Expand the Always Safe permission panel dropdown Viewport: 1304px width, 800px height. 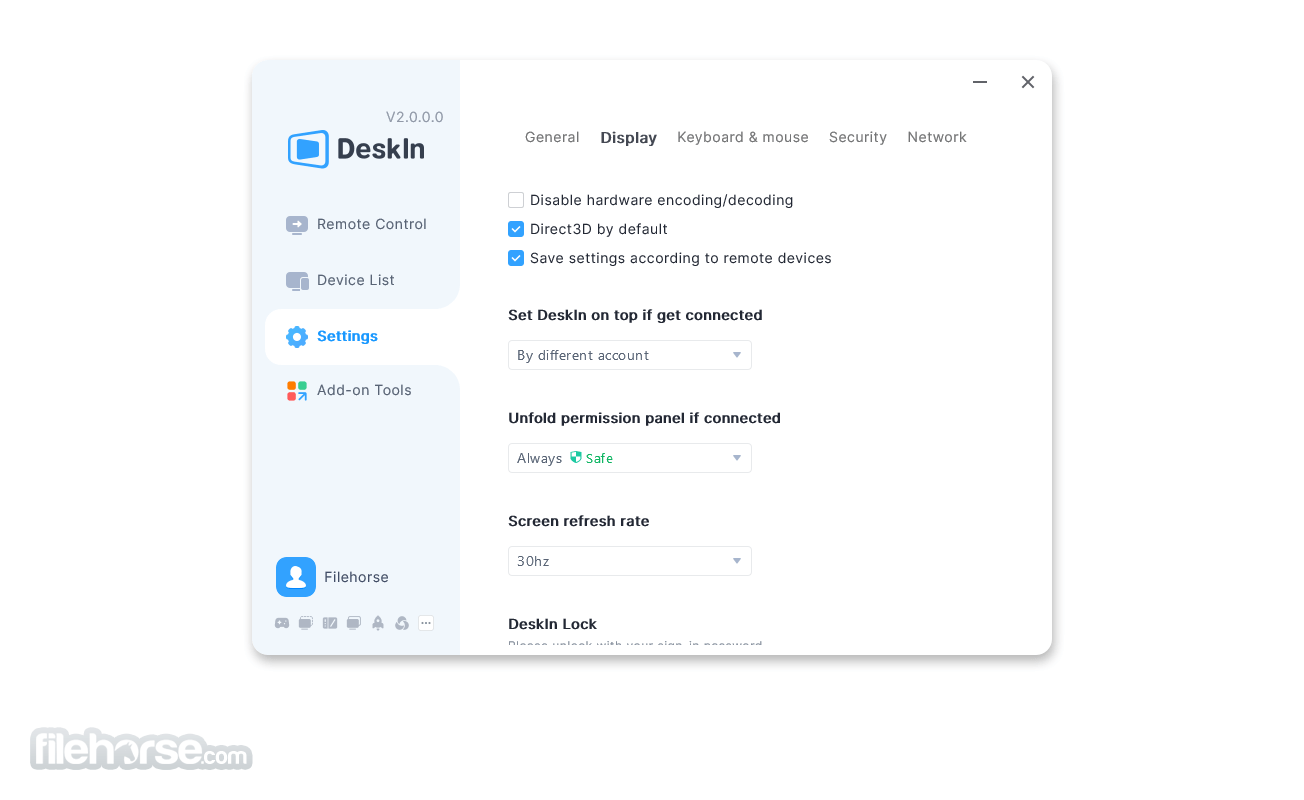tap(630, 458)
